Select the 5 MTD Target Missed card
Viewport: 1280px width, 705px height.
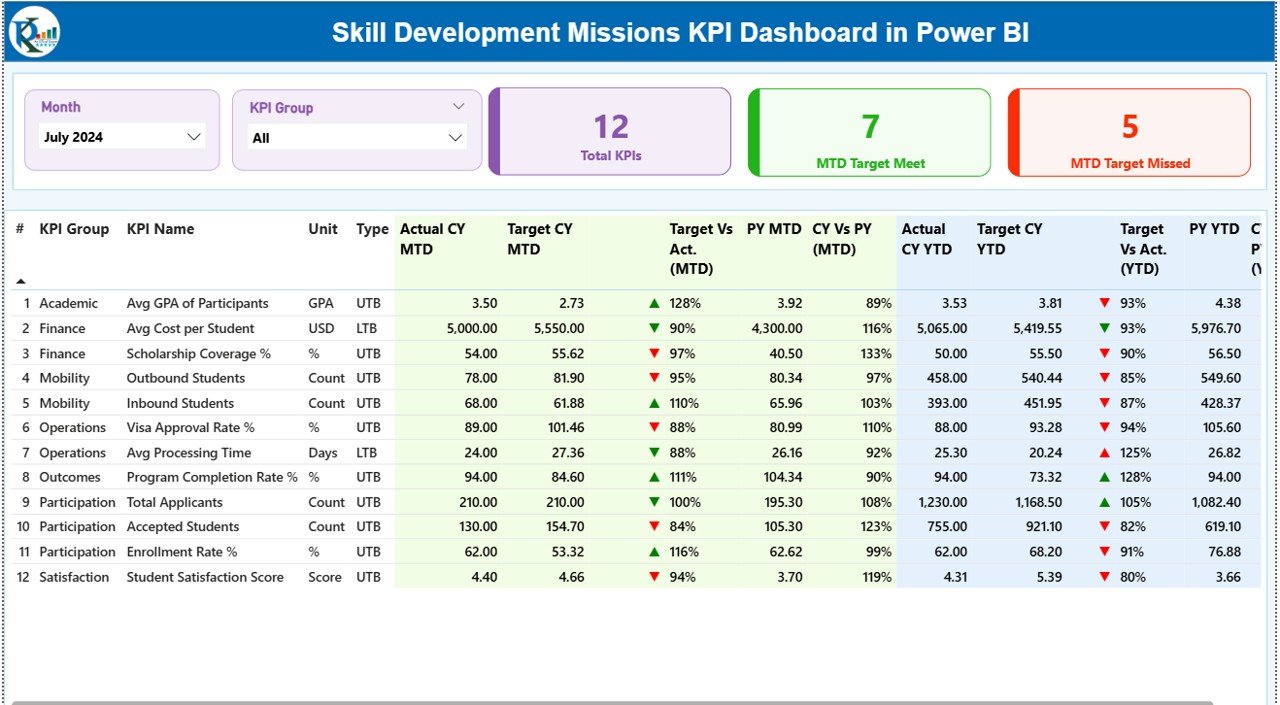1128,132
